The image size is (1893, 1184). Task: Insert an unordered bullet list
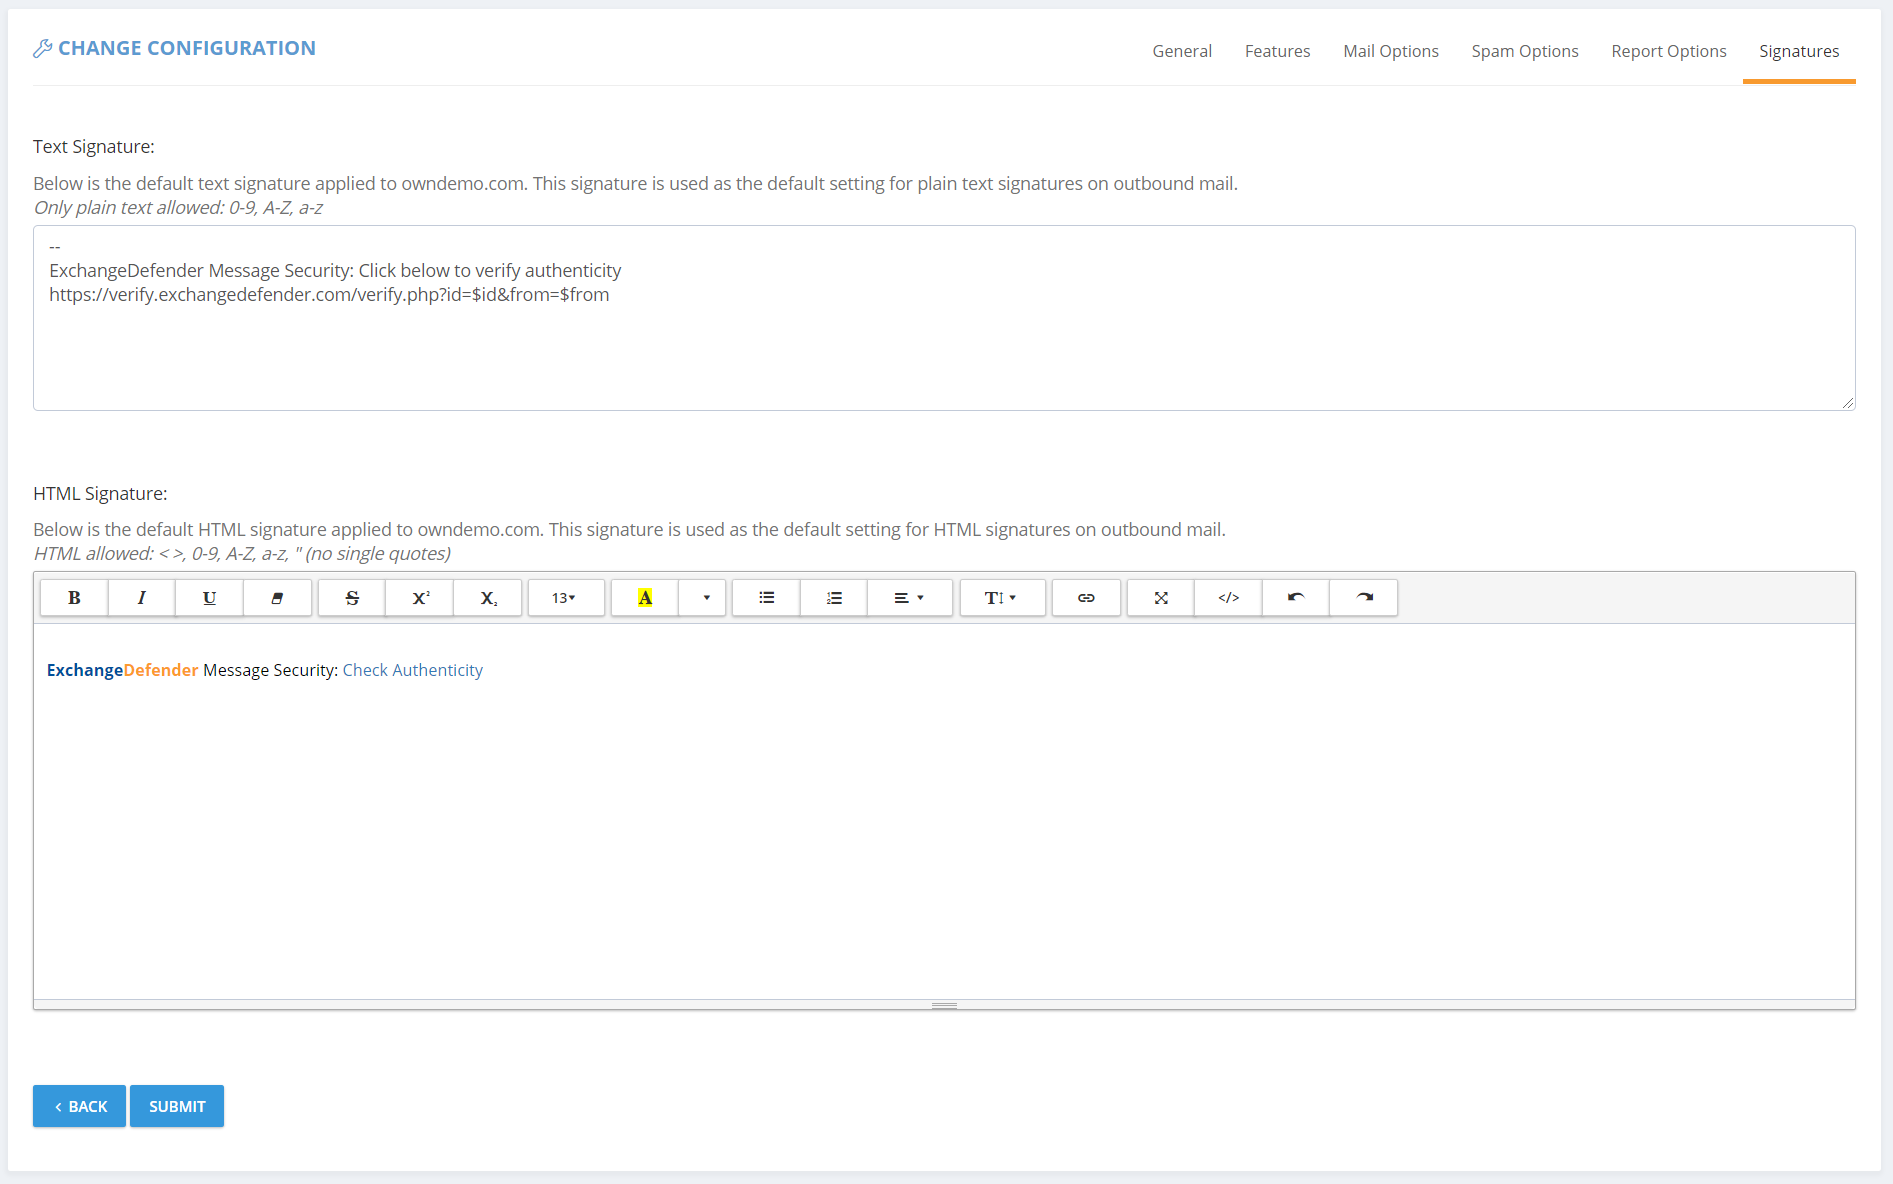767,598
